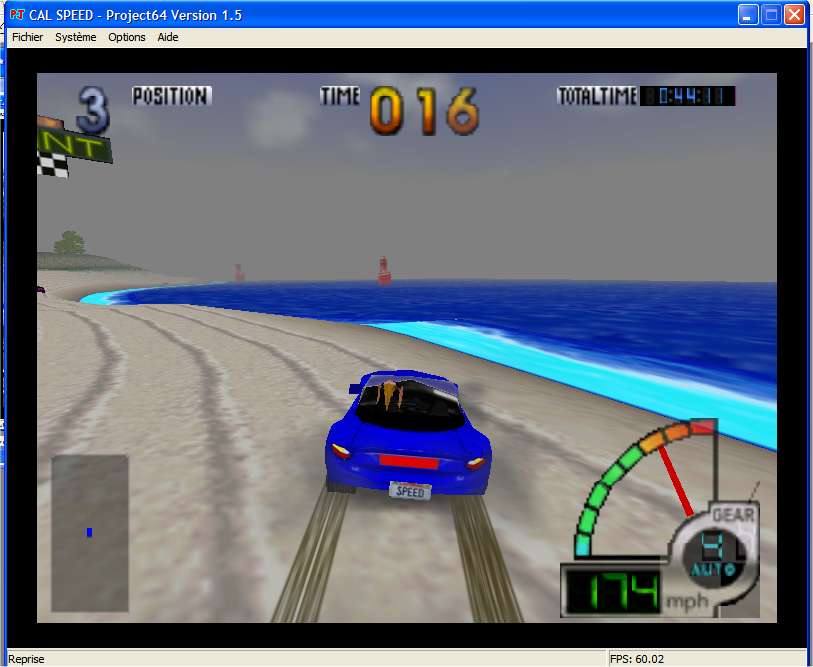The height and width of the screenshot is (667, 813).
Task: Click the red buoy in the ocean
Action: [384, 271]
